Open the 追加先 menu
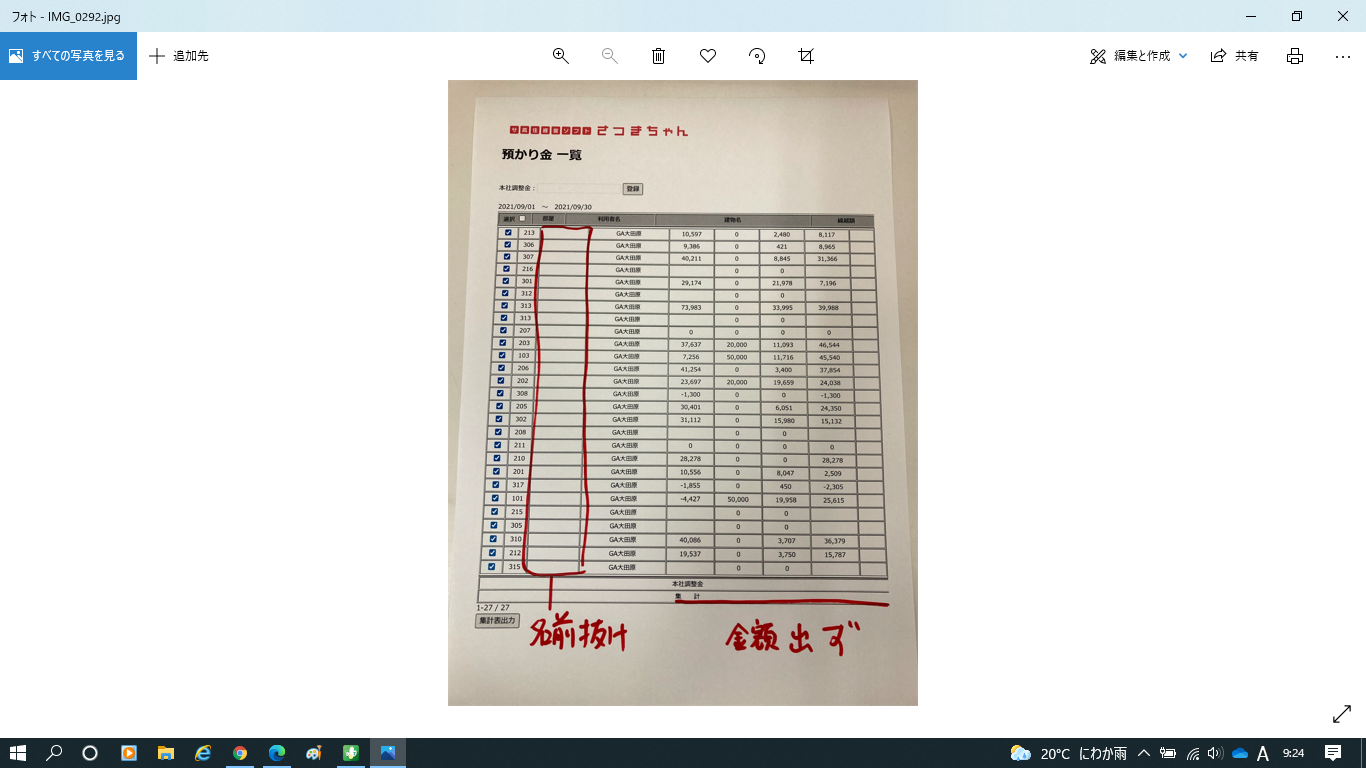The width and height of the screenshot is (1366, 768). (x=179, y=56)
